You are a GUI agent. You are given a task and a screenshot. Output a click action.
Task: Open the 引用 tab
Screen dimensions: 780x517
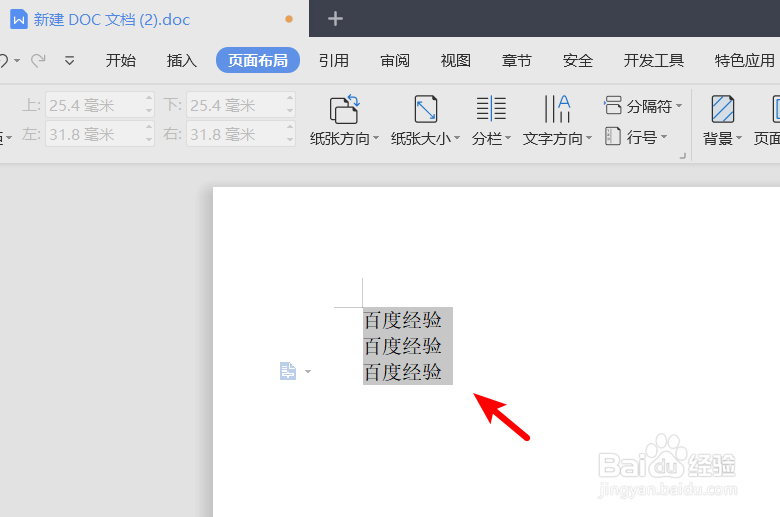[334, 61]
